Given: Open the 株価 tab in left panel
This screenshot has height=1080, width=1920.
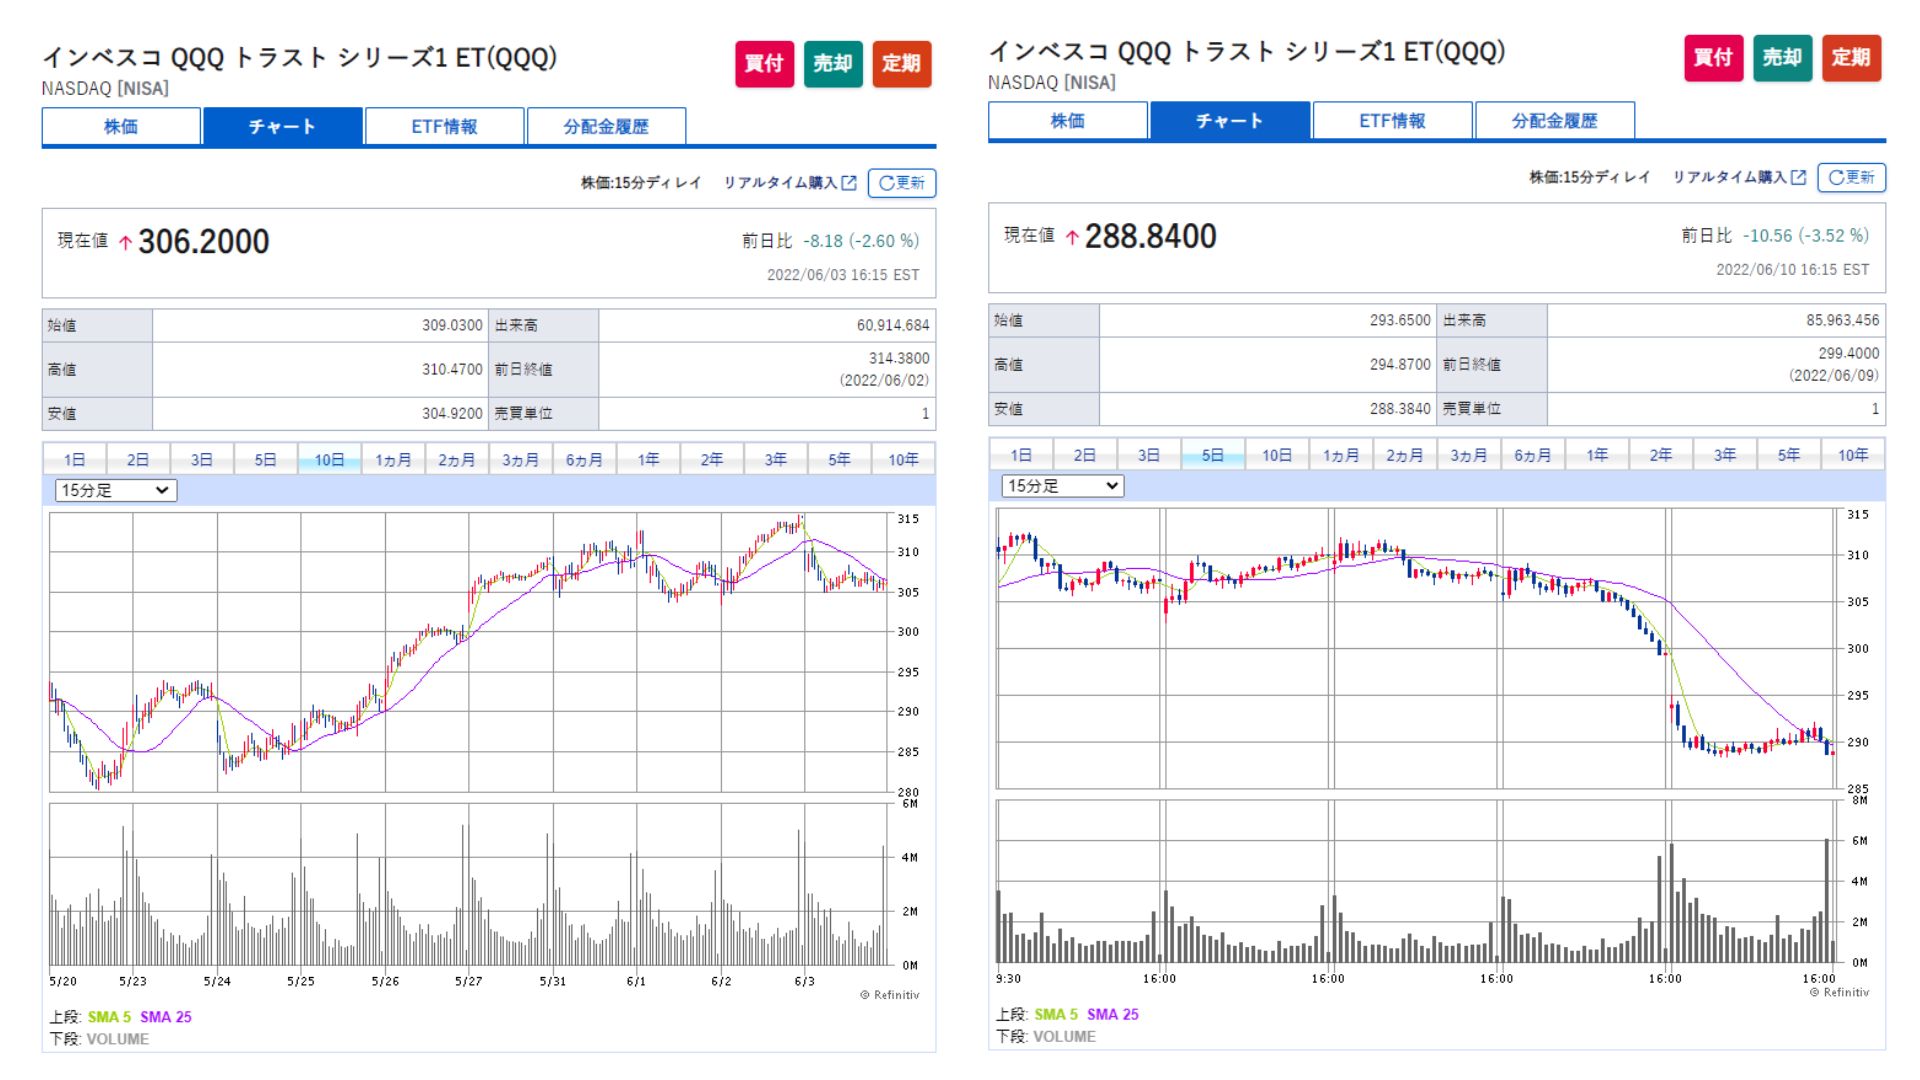Looking at the screenshot, I should click(121, 127).
